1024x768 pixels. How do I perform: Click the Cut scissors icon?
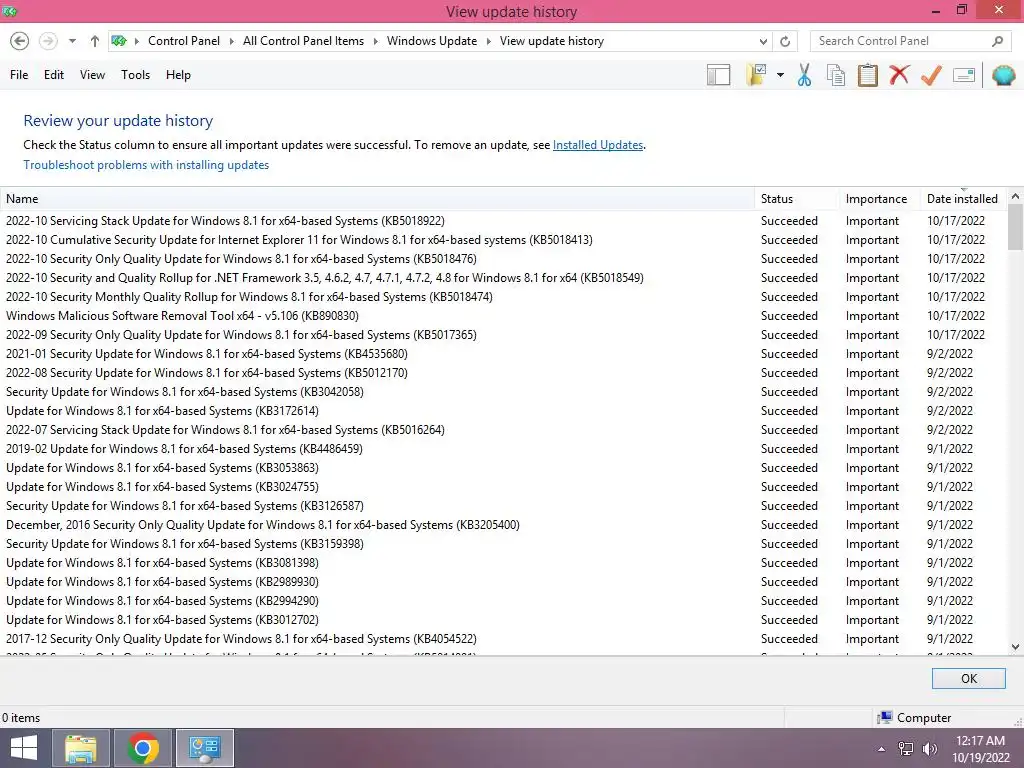pos(805,75)
